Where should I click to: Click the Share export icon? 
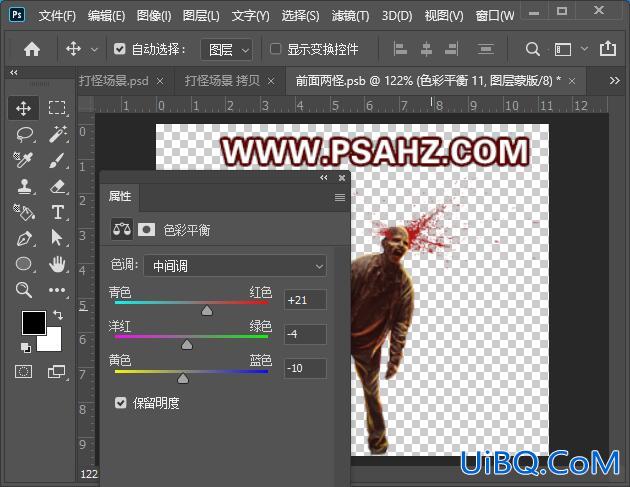click(608, 49)
